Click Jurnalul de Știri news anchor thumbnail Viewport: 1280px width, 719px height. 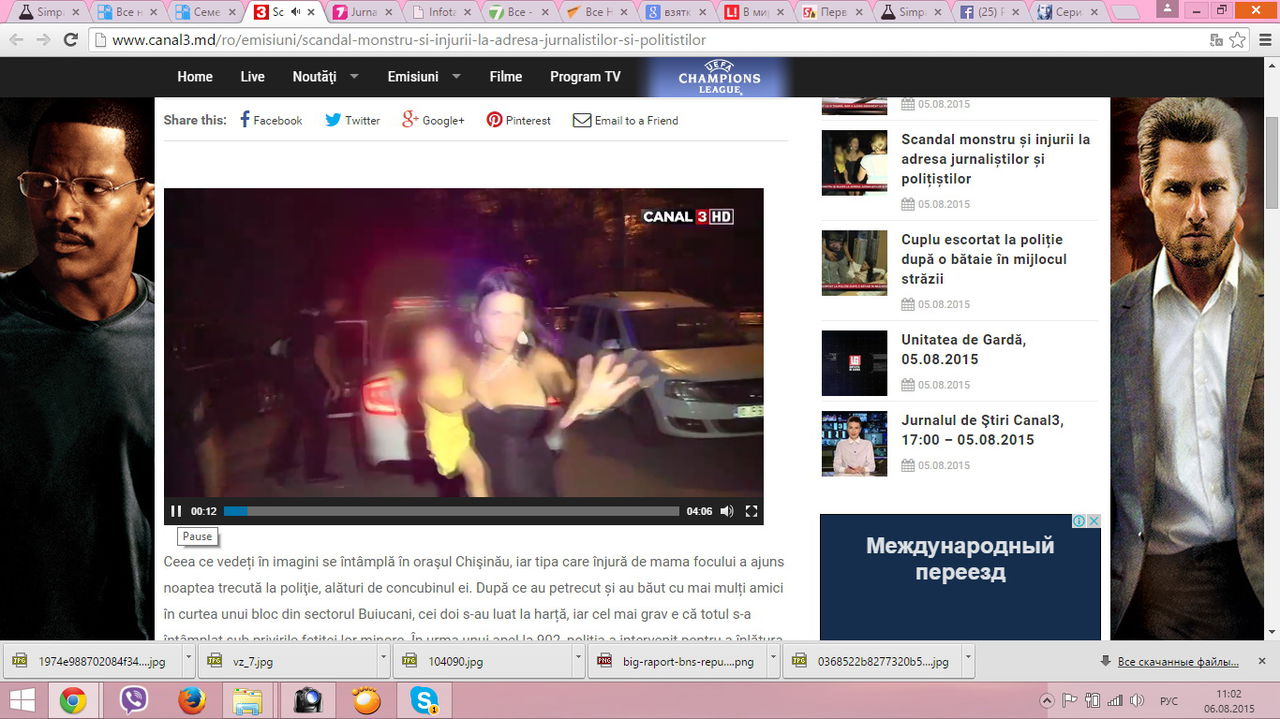click(x=854, y=444)
